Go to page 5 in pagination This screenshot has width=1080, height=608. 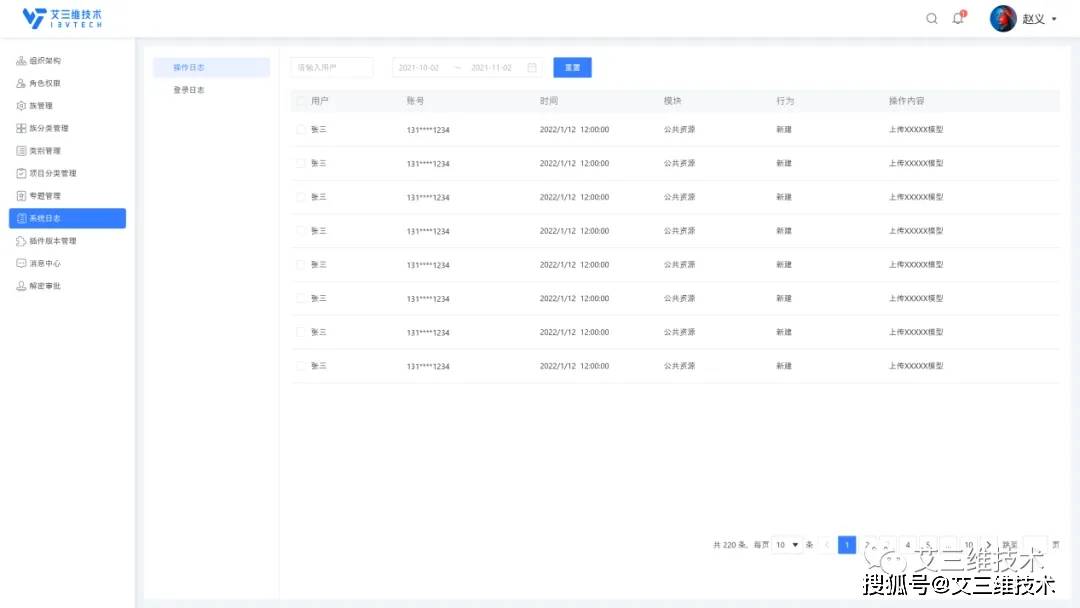[928, 545]
